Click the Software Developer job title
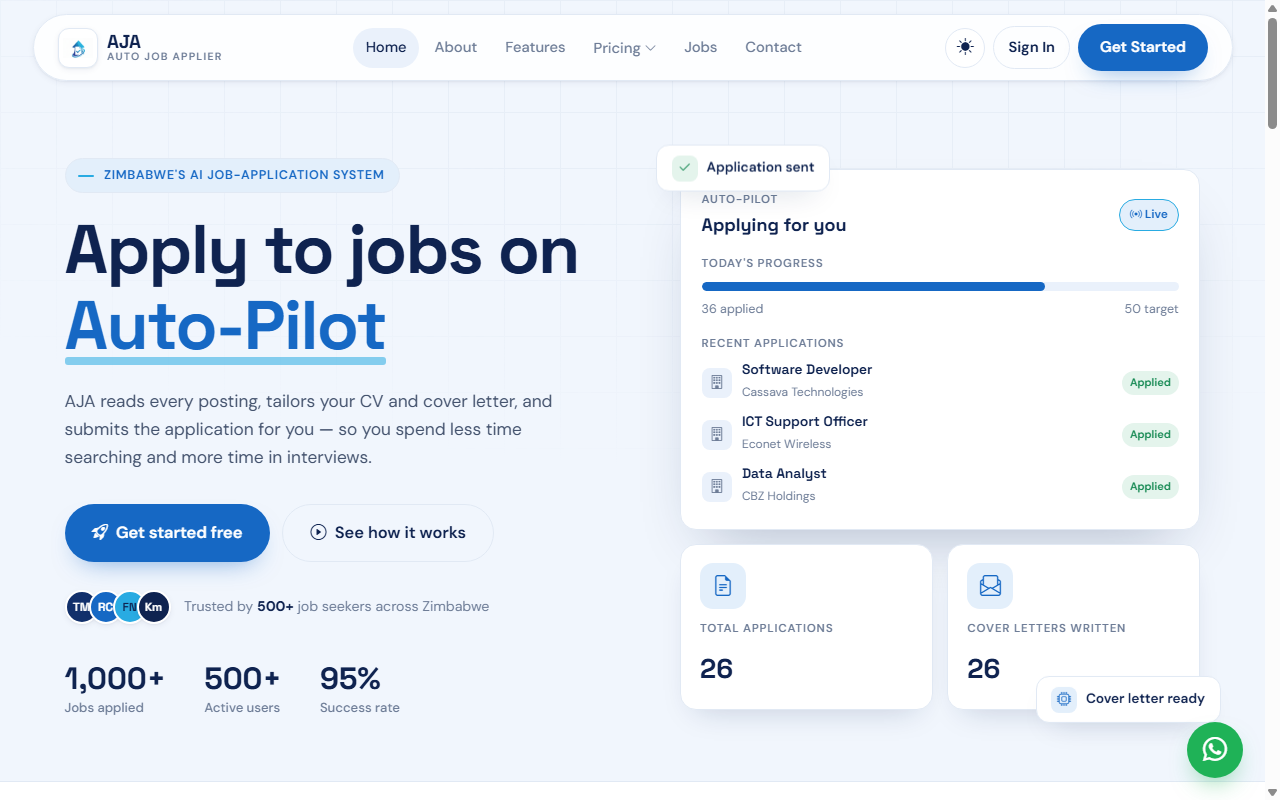The height and width of the screenshot is (800, 1280). coord(807,370)
